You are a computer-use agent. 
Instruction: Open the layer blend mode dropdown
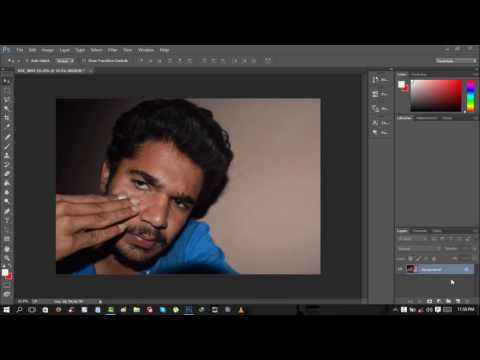point(419,249)
